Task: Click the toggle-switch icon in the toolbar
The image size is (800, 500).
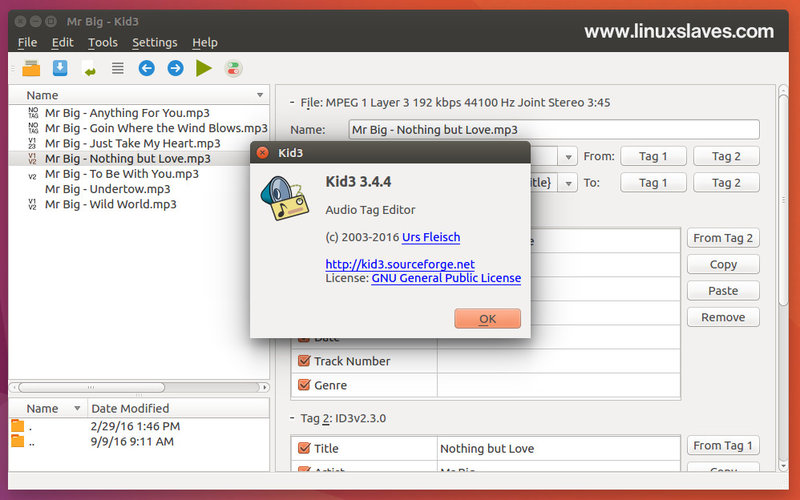Action: [233, 68]
